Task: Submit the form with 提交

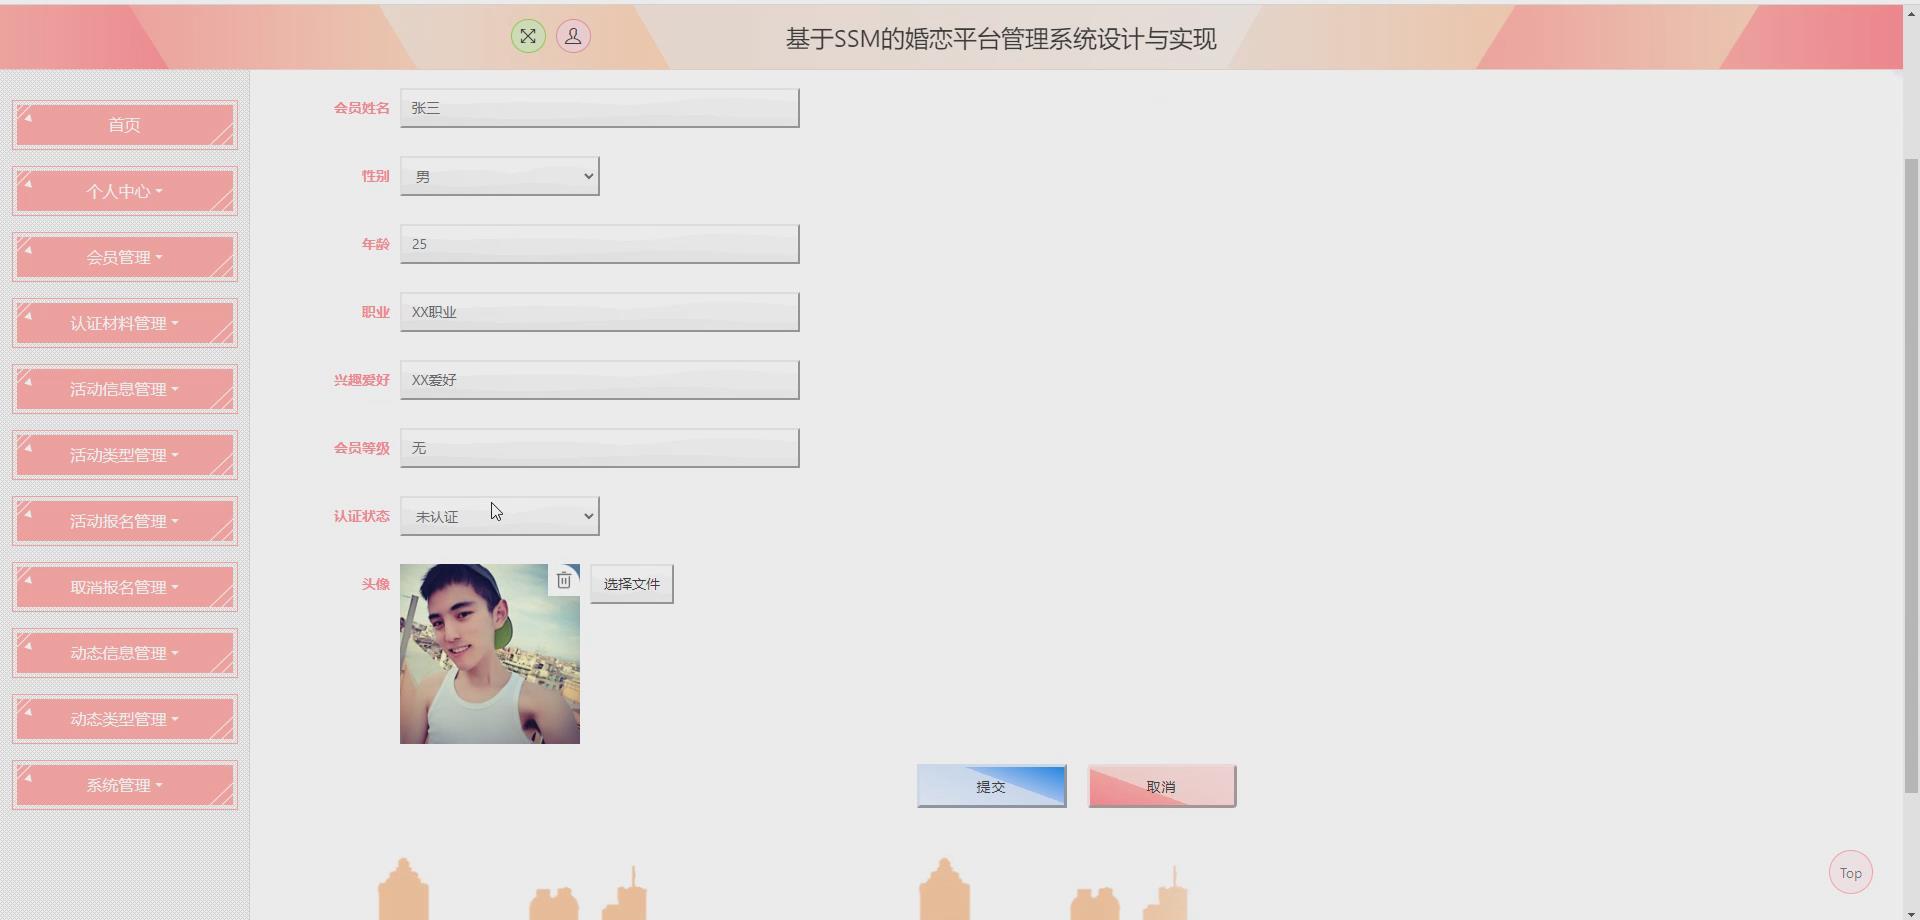Action: (992, 786)
